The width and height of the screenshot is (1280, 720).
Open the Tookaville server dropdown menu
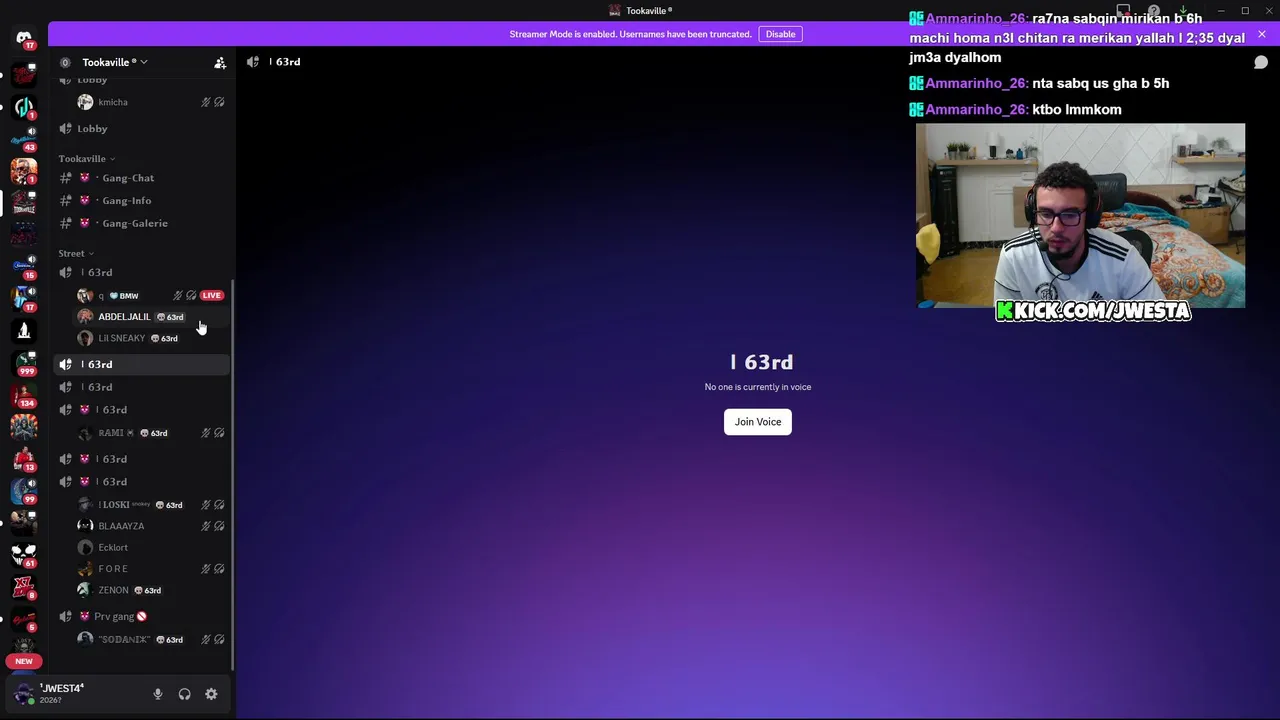coord(115,62)
